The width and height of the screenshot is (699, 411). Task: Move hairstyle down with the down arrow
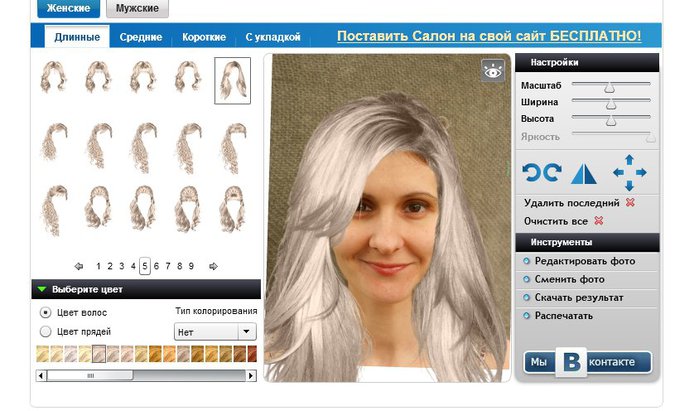tap(629, 185)
